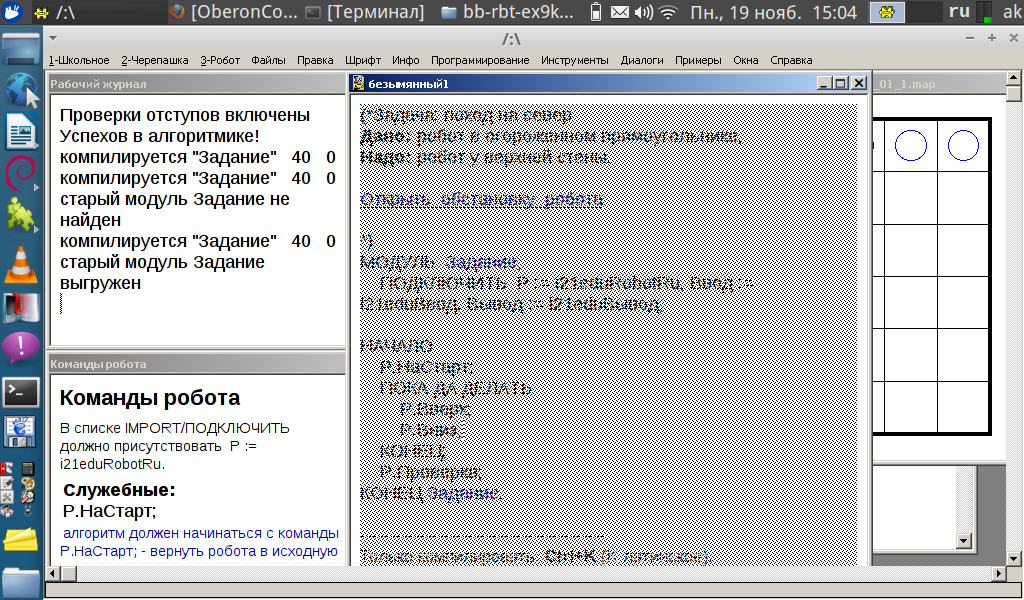The width and height of the screenshot is (1024, 600).
Task: Open the 1-Школьное menu
Action: [79, 60]
